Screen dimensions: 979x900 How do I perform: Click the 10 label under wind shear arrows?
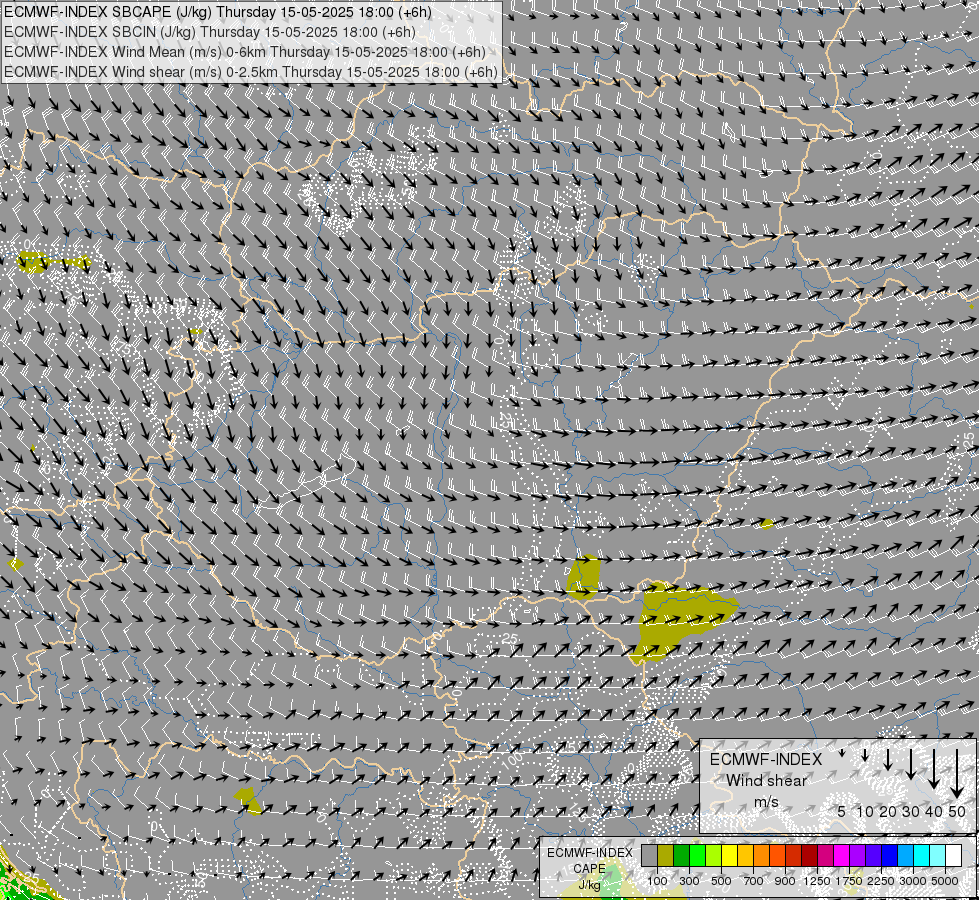point(865,811)
